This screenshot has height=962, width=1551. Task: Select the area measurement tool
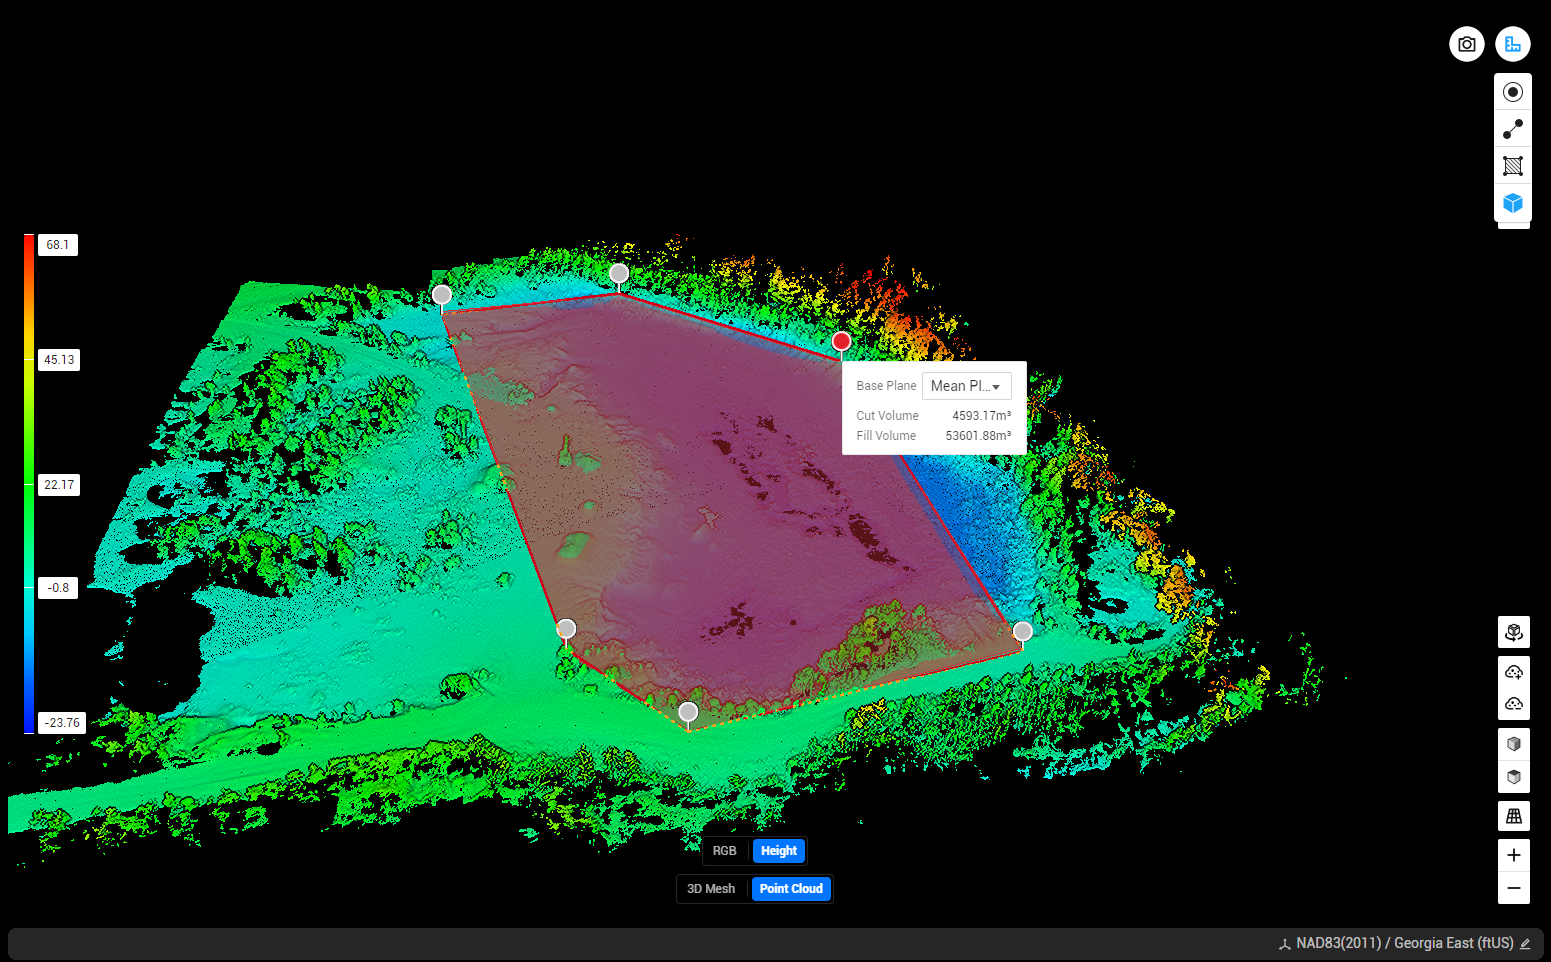1513,165
